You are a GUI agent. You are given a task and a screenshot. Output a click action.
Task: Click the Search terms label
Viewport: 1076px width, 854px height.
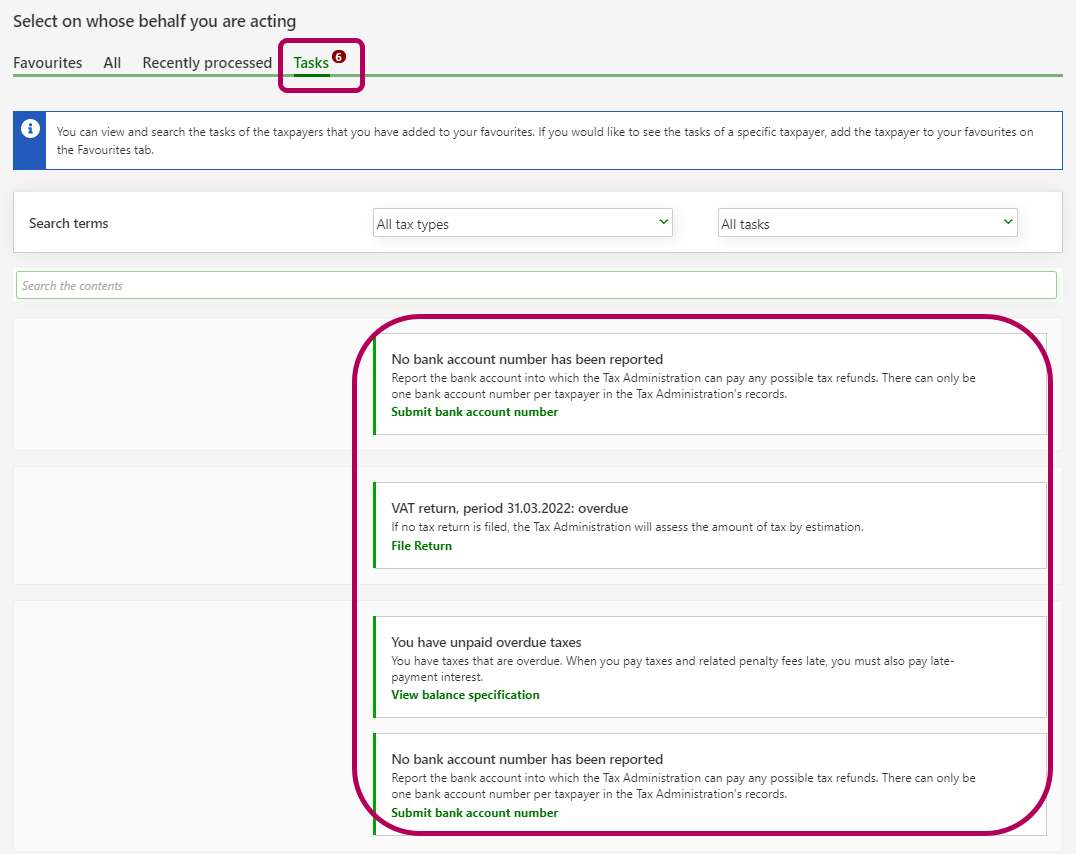pyautogui.click(x=69, y=223)
